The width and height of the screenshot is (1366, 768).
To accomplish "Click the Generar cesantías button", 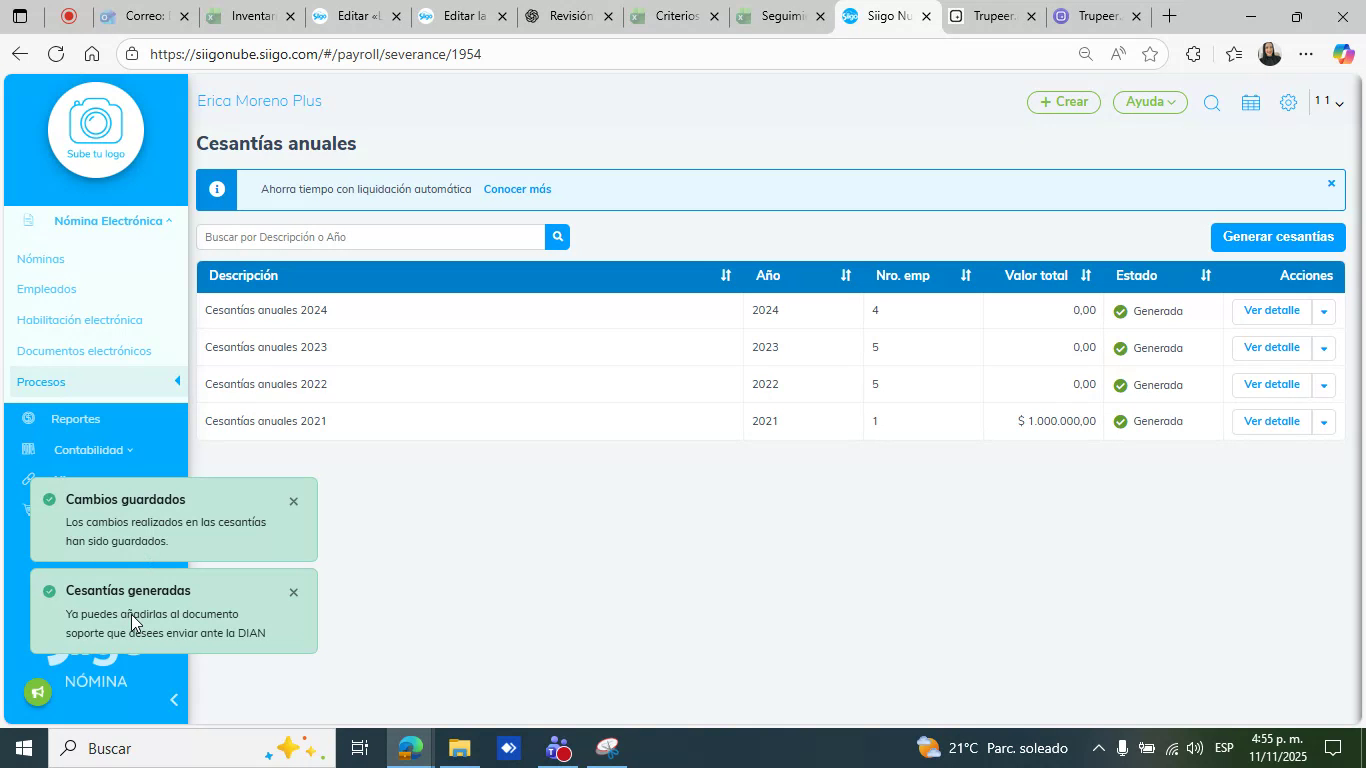I will tap(1278, 237).
